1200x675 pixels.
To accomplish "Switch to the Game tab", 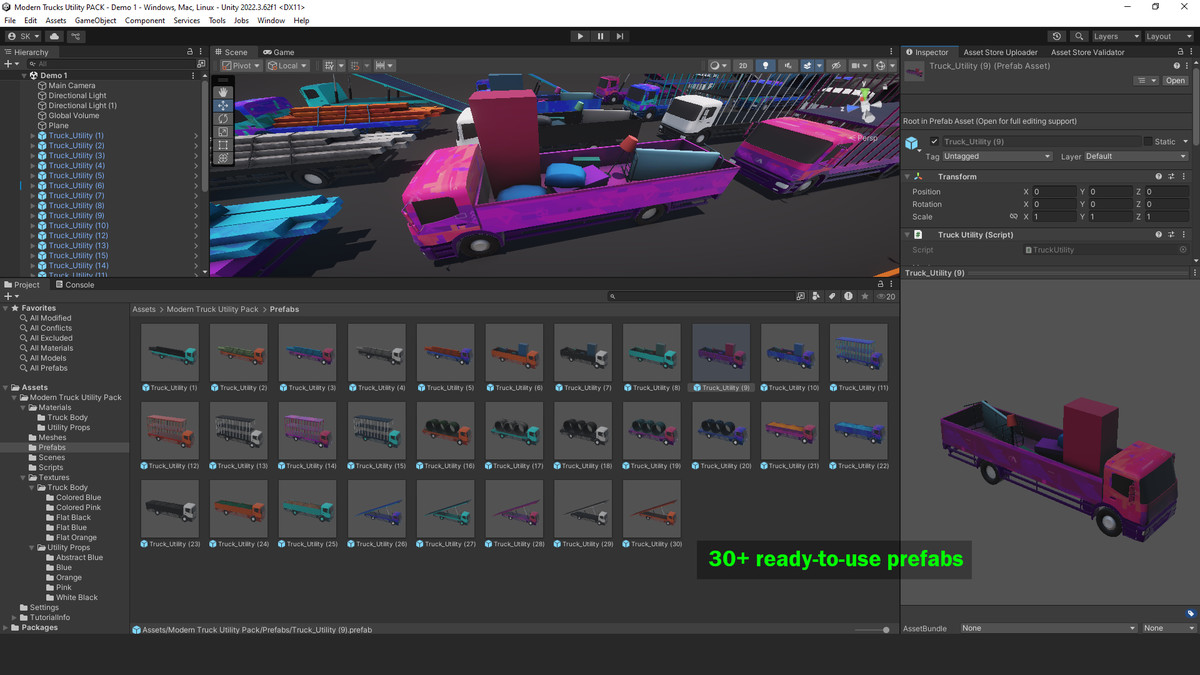I will pos(279,52).
